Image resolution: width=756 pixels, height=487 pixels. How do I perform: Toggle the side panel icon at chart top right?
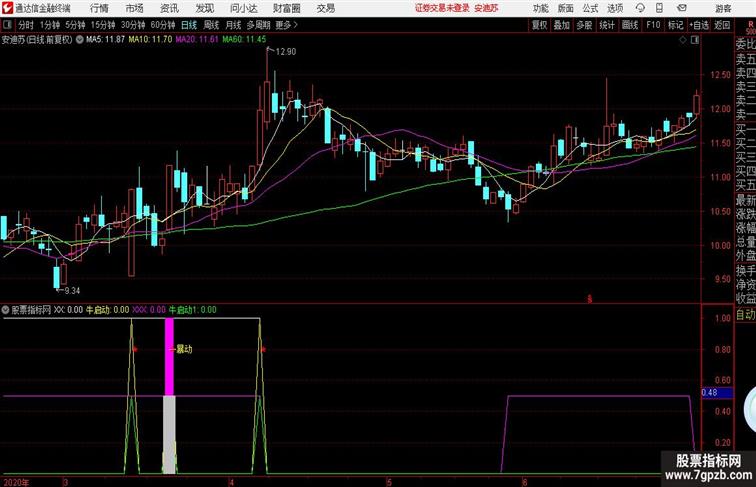click(x=695, y=41)
